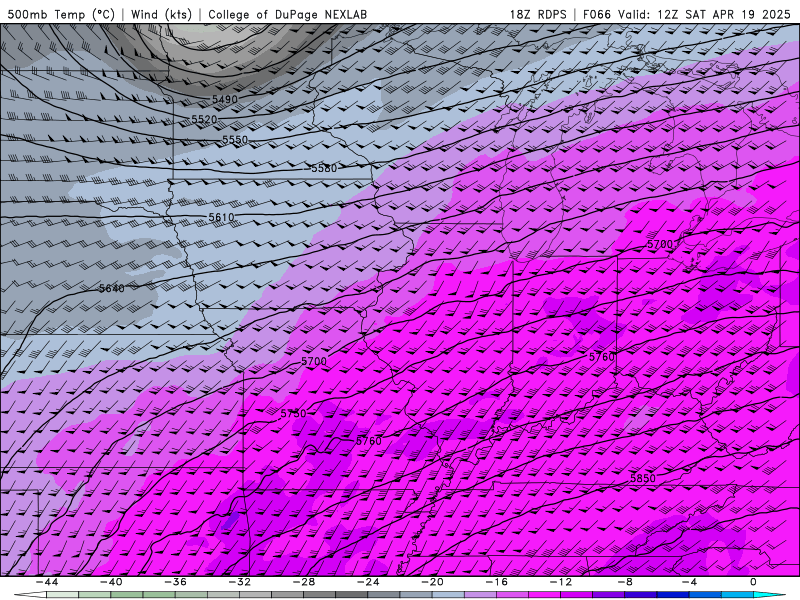Click the -32 value on color scale

239,582
